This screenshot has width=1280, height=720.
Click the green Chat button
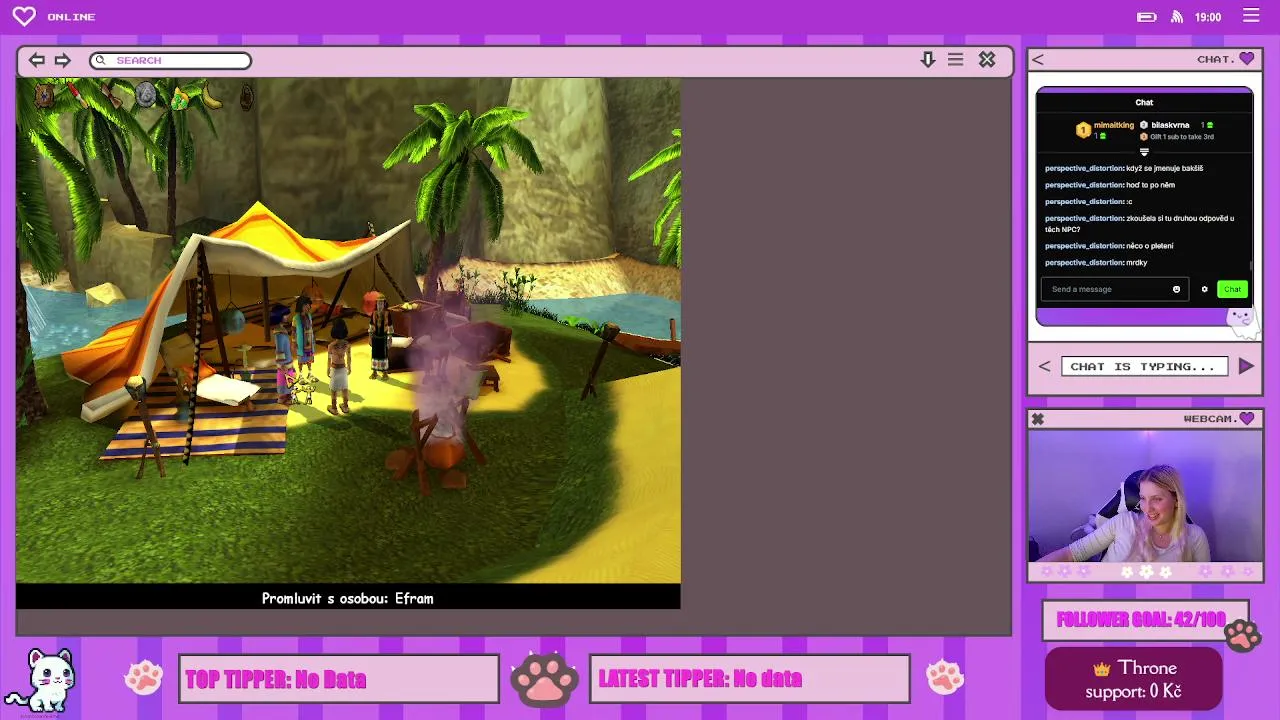(1232, 289)
